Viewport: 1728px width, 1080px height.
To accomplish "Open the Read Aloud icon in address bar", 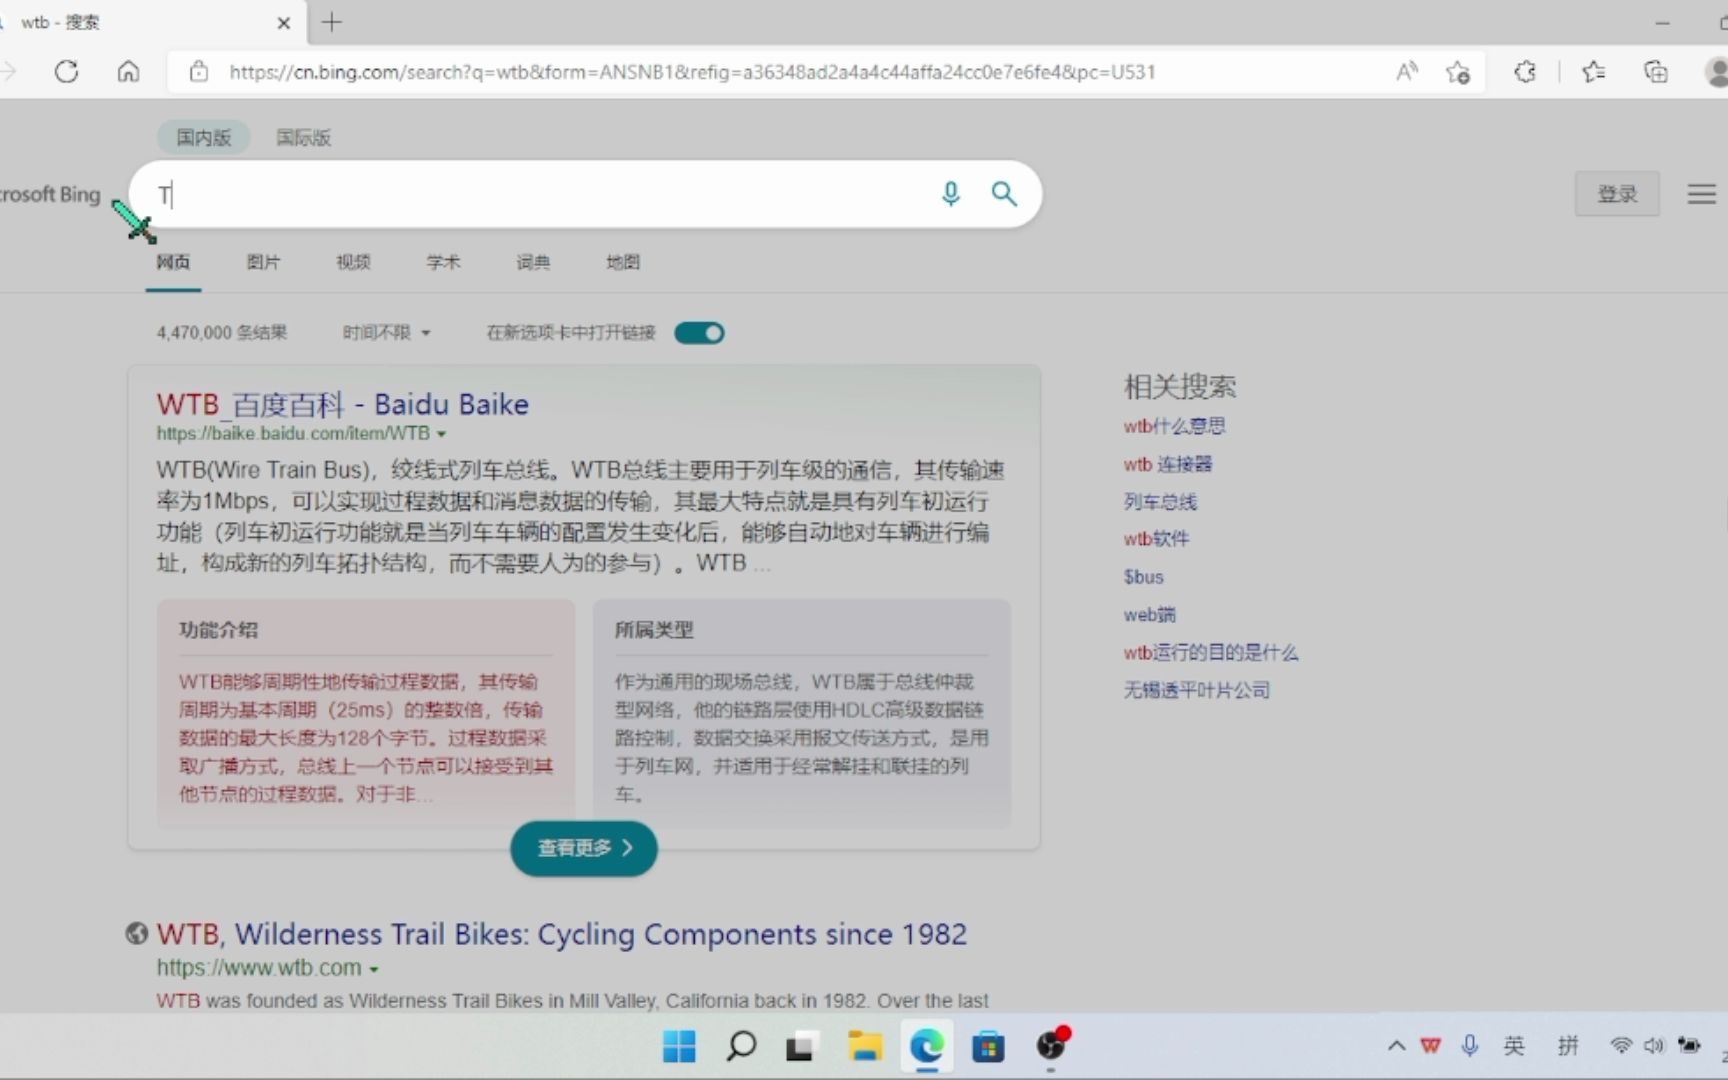I will tap(1407, 72).
